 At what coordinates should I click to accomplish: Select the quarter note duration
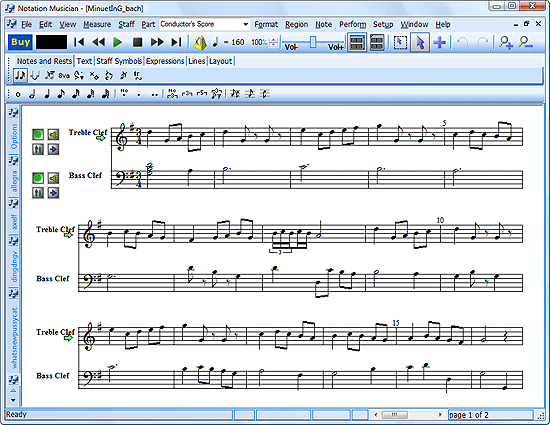click(x=47, y=94)
